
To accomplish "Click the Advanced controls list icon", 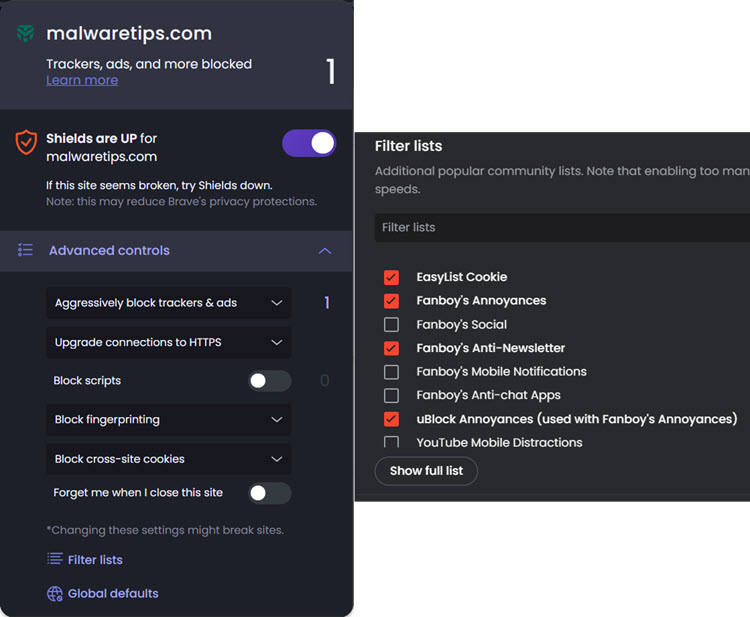I will (25, 250).
